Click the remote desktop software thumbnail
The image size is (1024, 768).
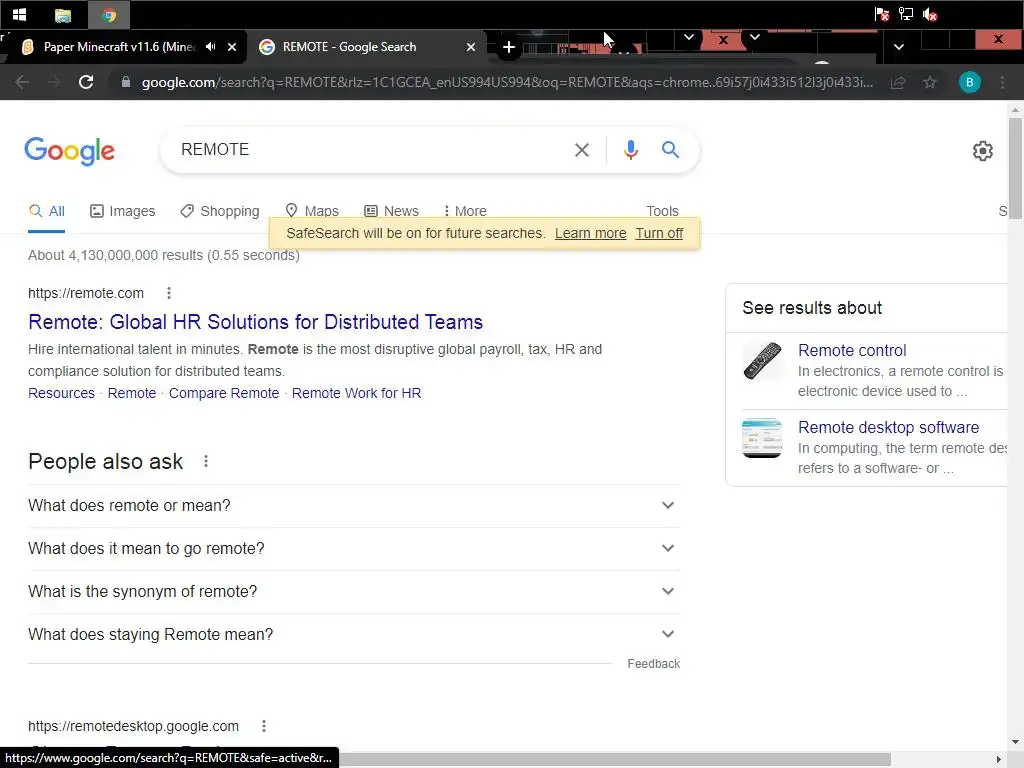(x=762, y=438)
